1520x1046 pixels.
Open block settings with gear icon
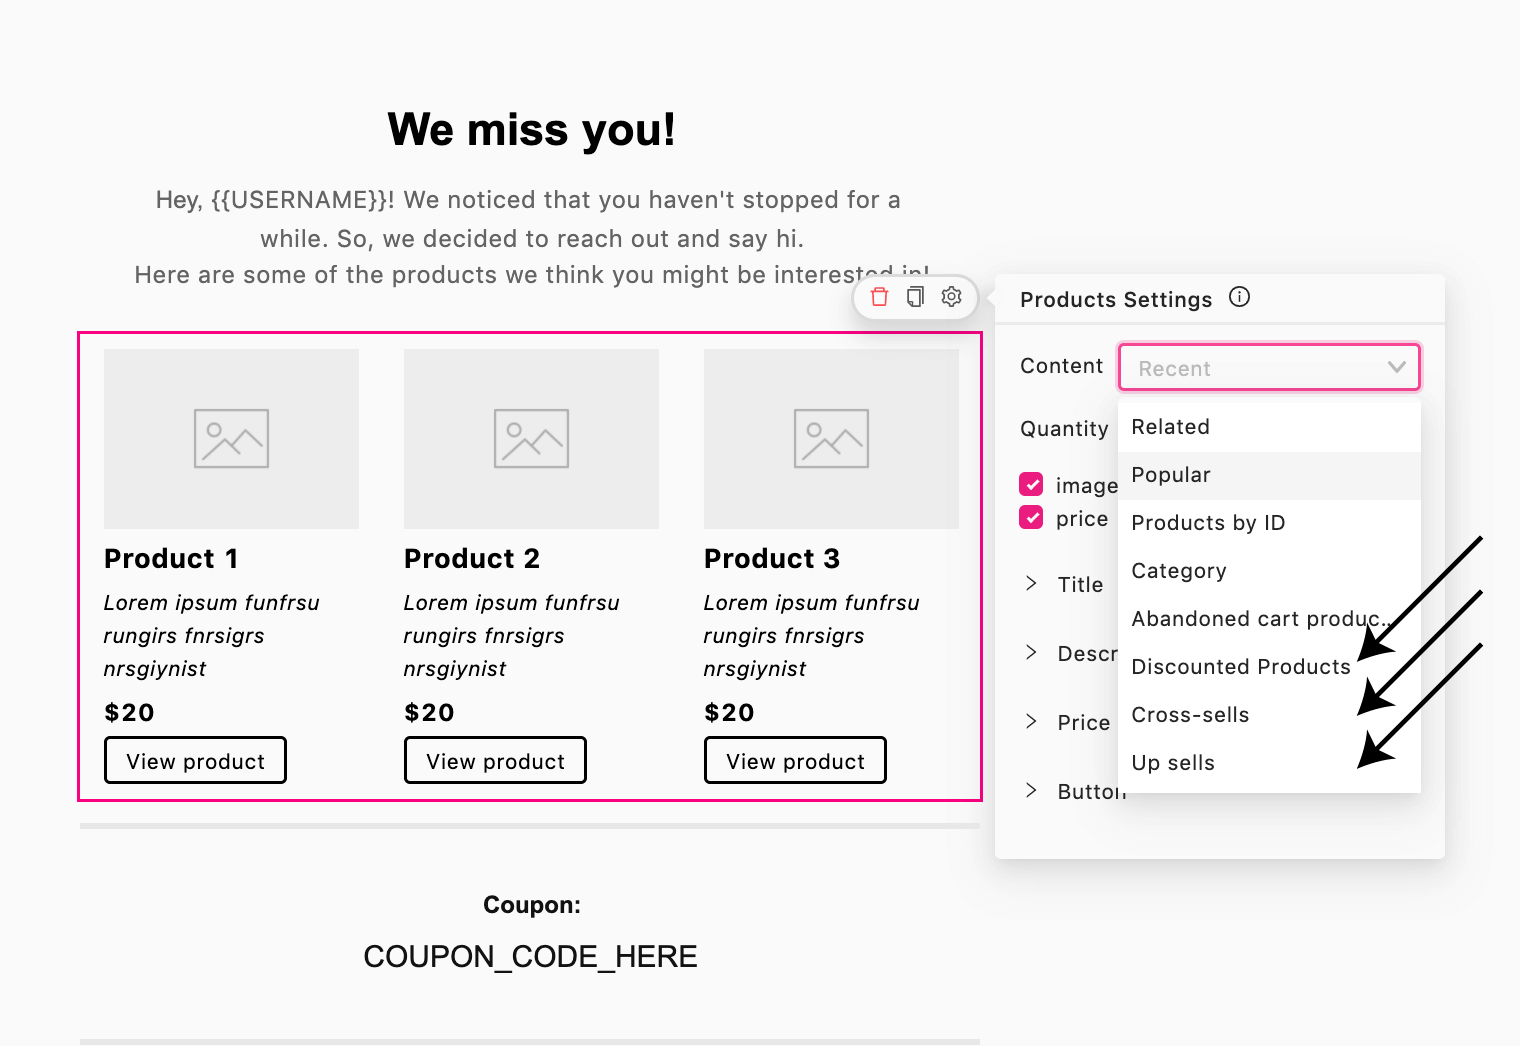pos(951,297)
